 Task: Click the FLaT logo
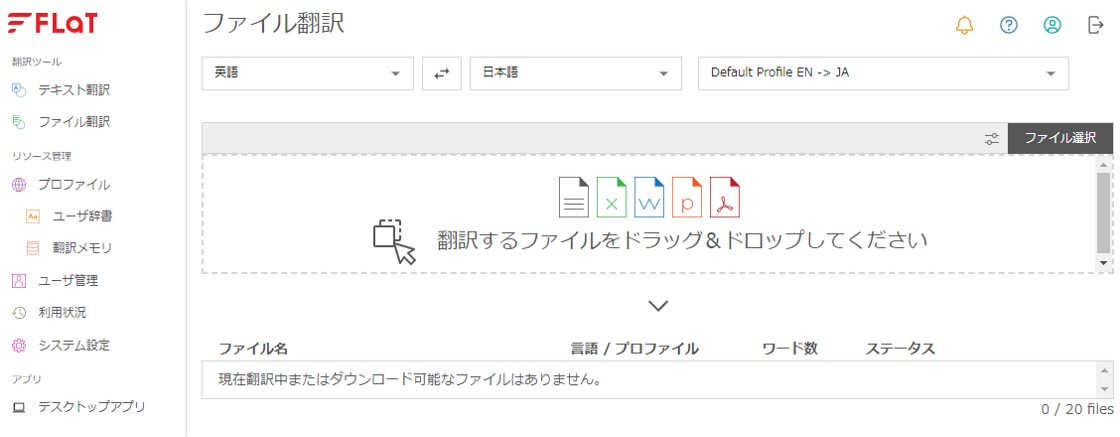click(53, 24)
